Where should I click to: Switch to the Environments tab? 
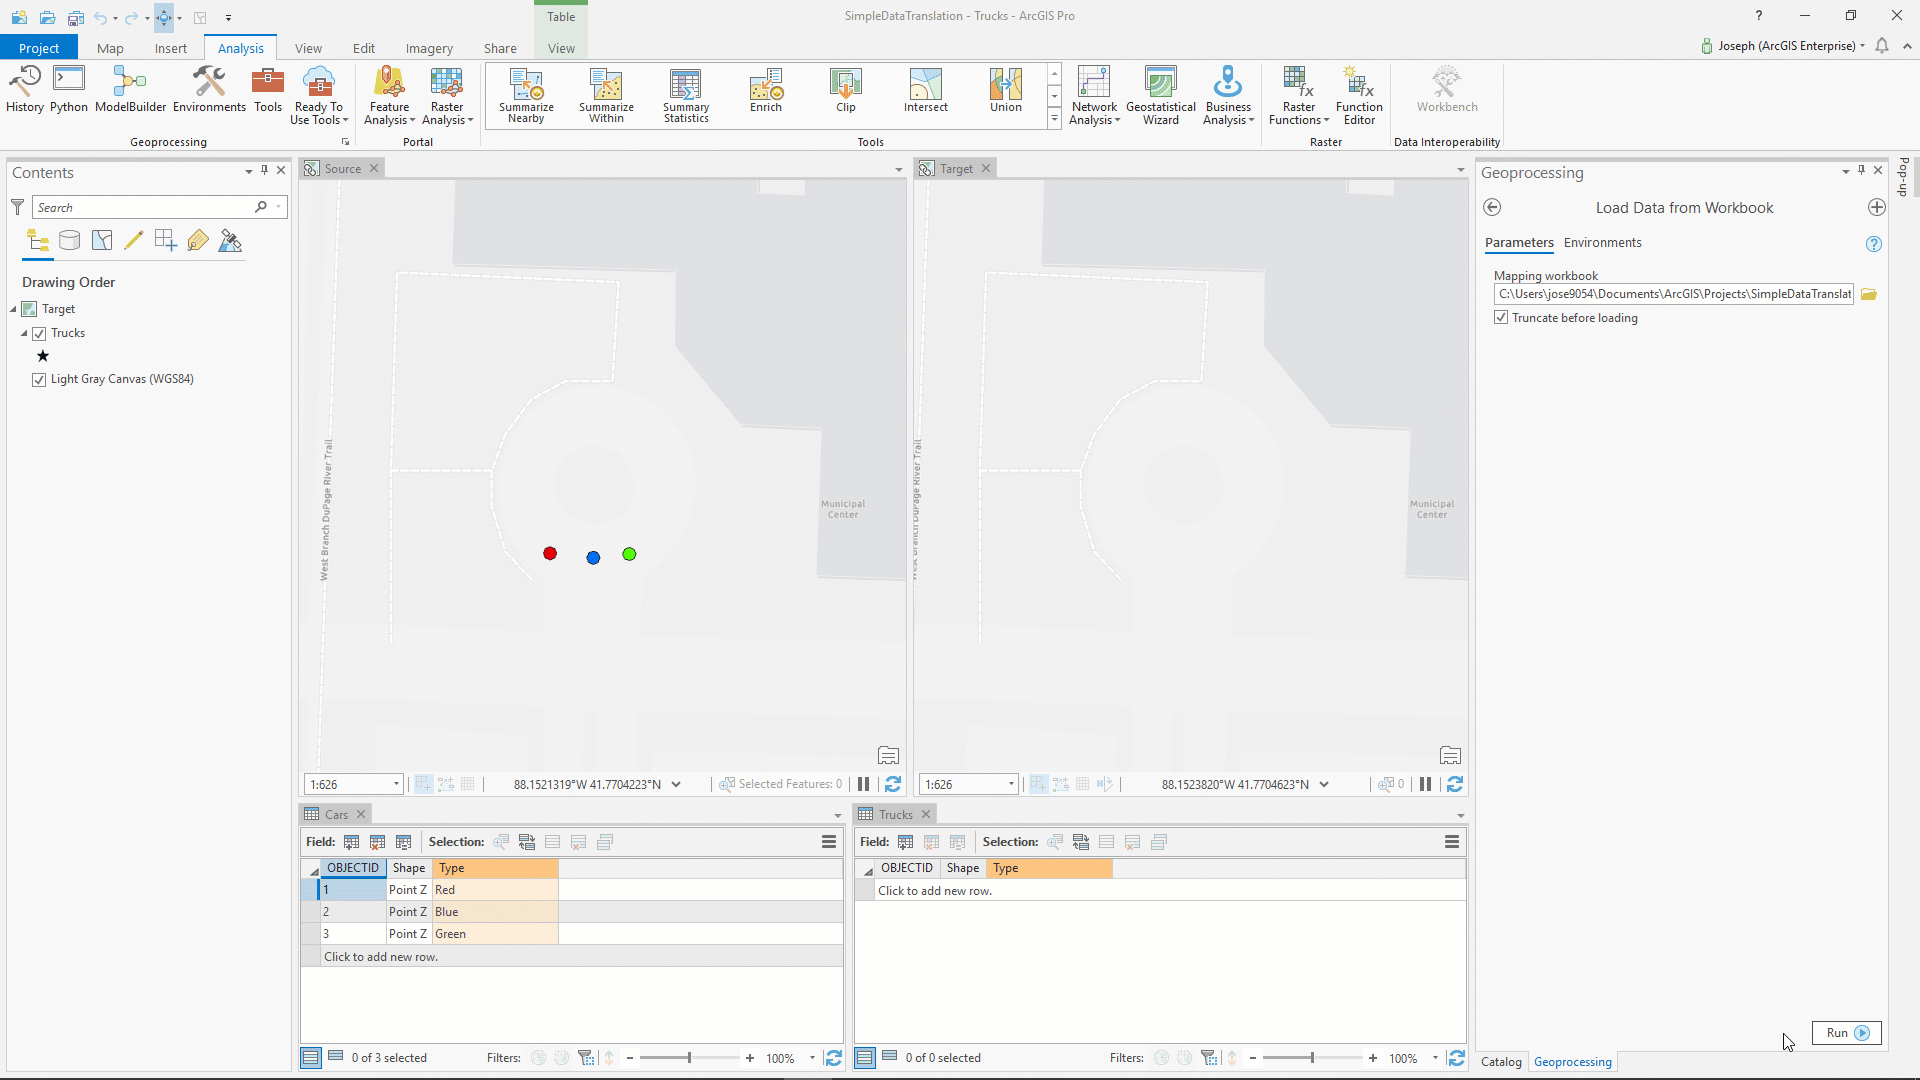1602,243
